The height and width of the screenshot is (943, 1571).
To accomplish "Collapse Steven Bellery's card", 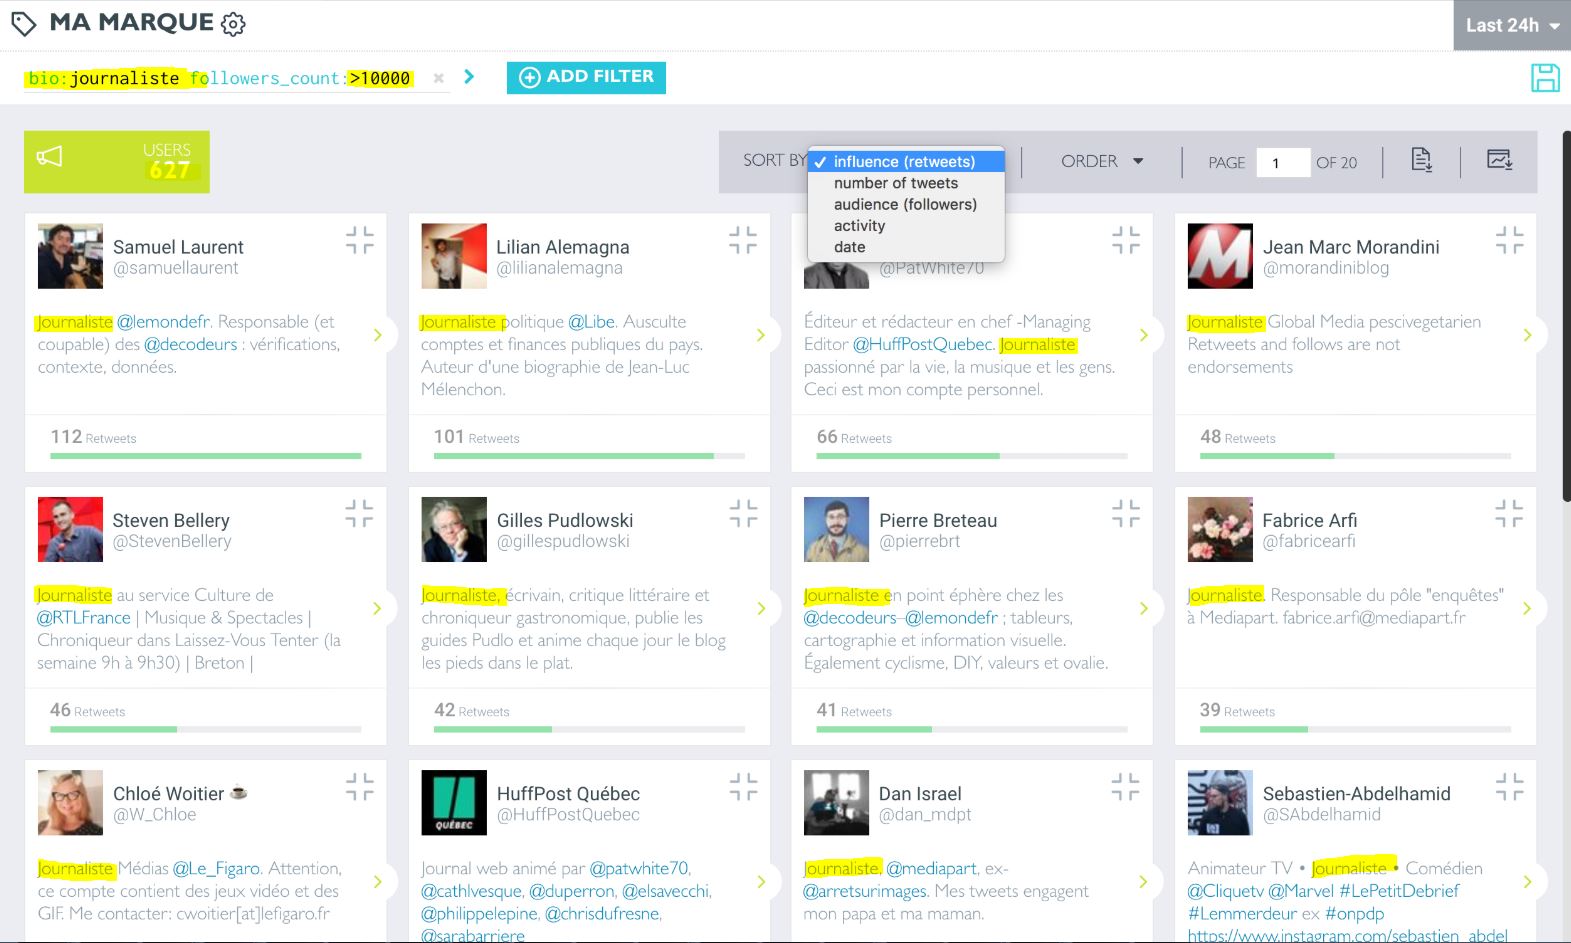I will [360, 513].
